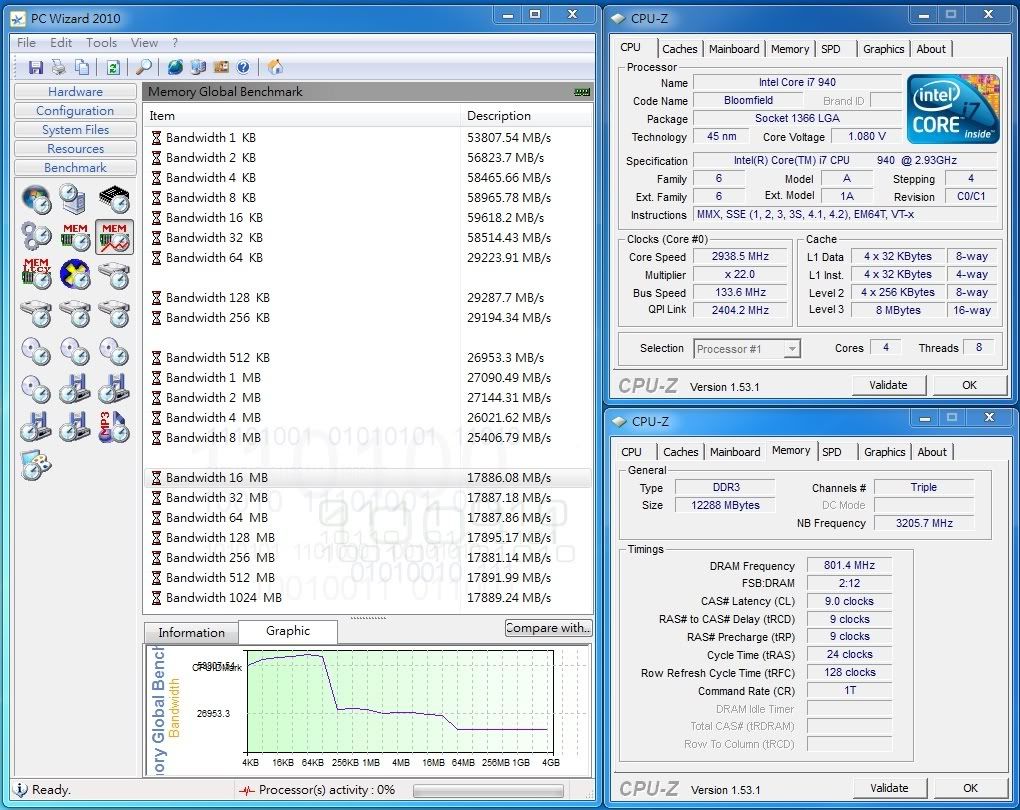Click the blue globe web icon
Viewport: 1020px width, 810px height.
175,67
